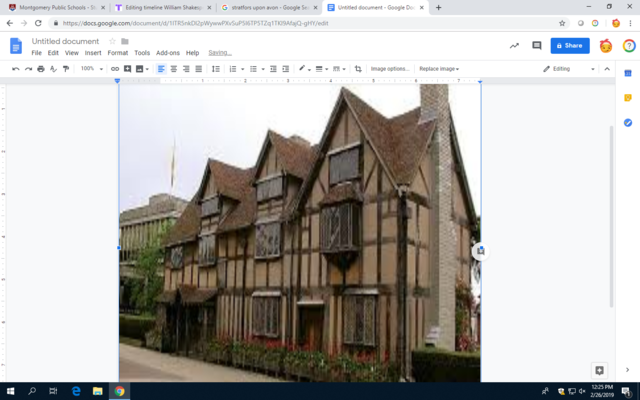Toggle center alignment
The width and height of the screenshot is (640, 400).
(x=174, y=69)
